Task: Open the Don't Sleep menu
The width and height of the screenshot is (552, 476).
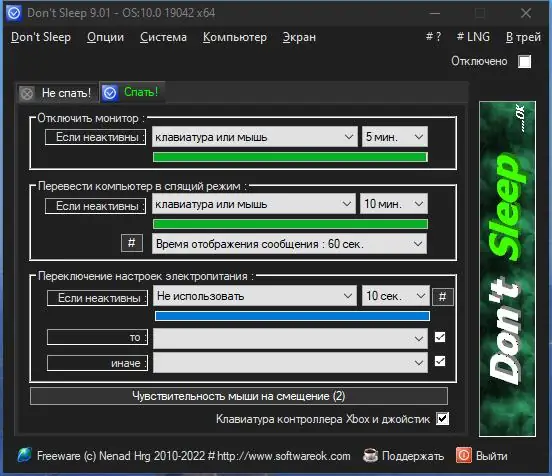Action: pyautogui.click(x=41, y=37)
